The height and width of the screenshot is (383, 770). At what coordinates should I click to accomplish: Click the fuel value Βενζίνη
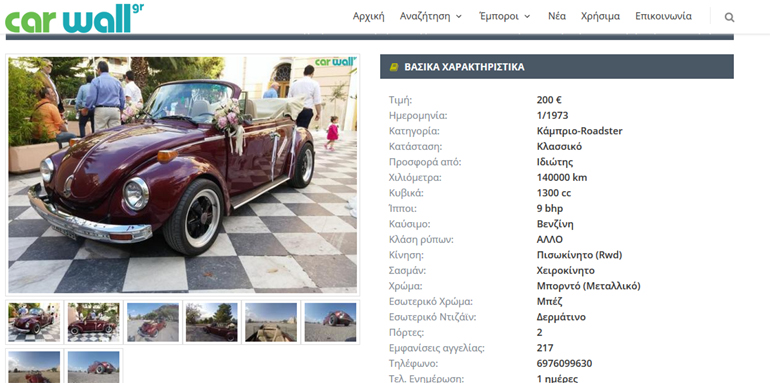click(x=555, y=224)
